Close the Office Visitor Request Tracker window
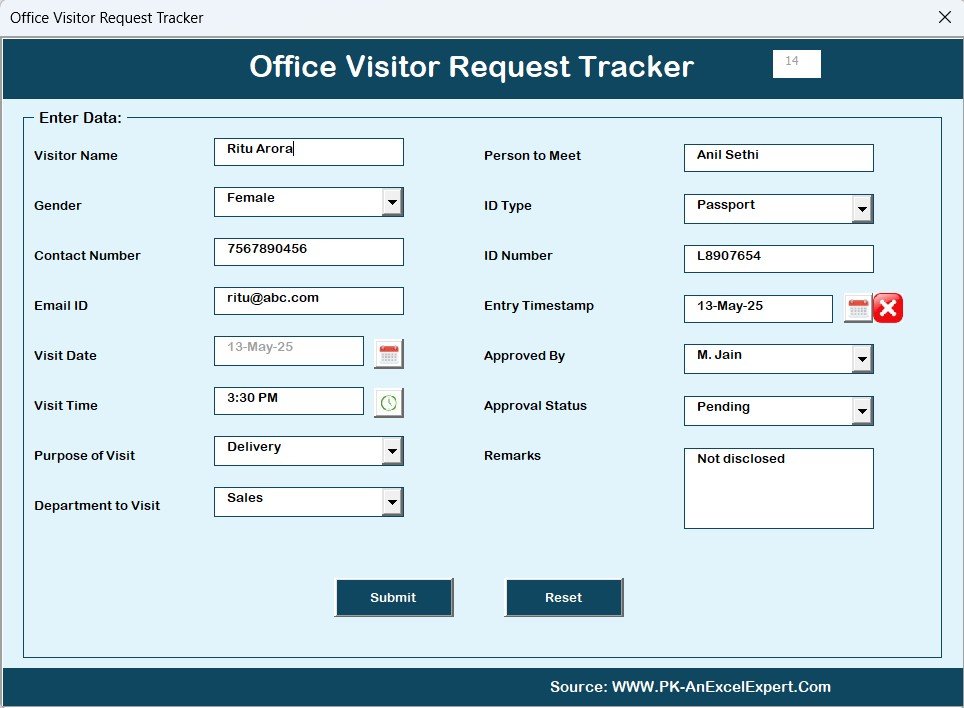The width and height of the screenshot is (964, 708). pyautogui.click(x=945, y=17)
